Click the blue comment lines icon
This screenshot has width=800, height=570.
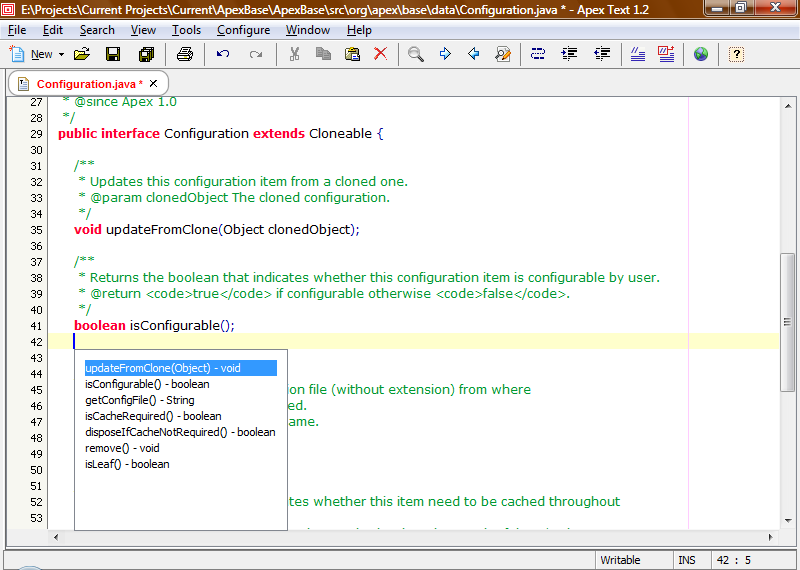coord(637,54)
